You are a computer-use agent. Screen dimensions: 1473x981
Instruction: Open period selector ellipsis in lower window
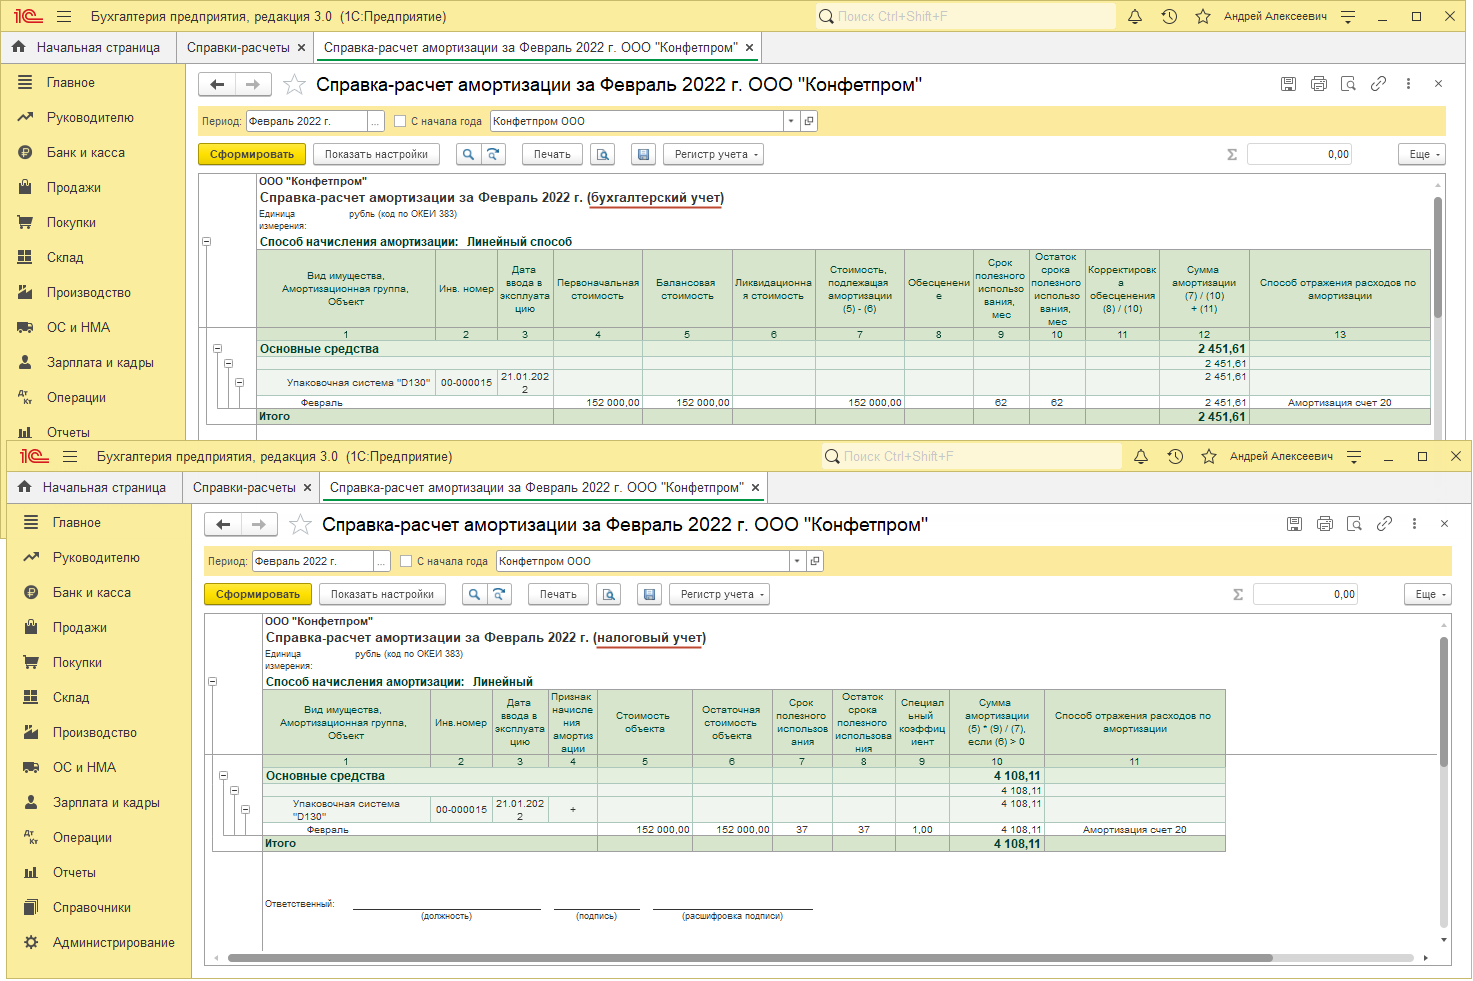point(381,561)
